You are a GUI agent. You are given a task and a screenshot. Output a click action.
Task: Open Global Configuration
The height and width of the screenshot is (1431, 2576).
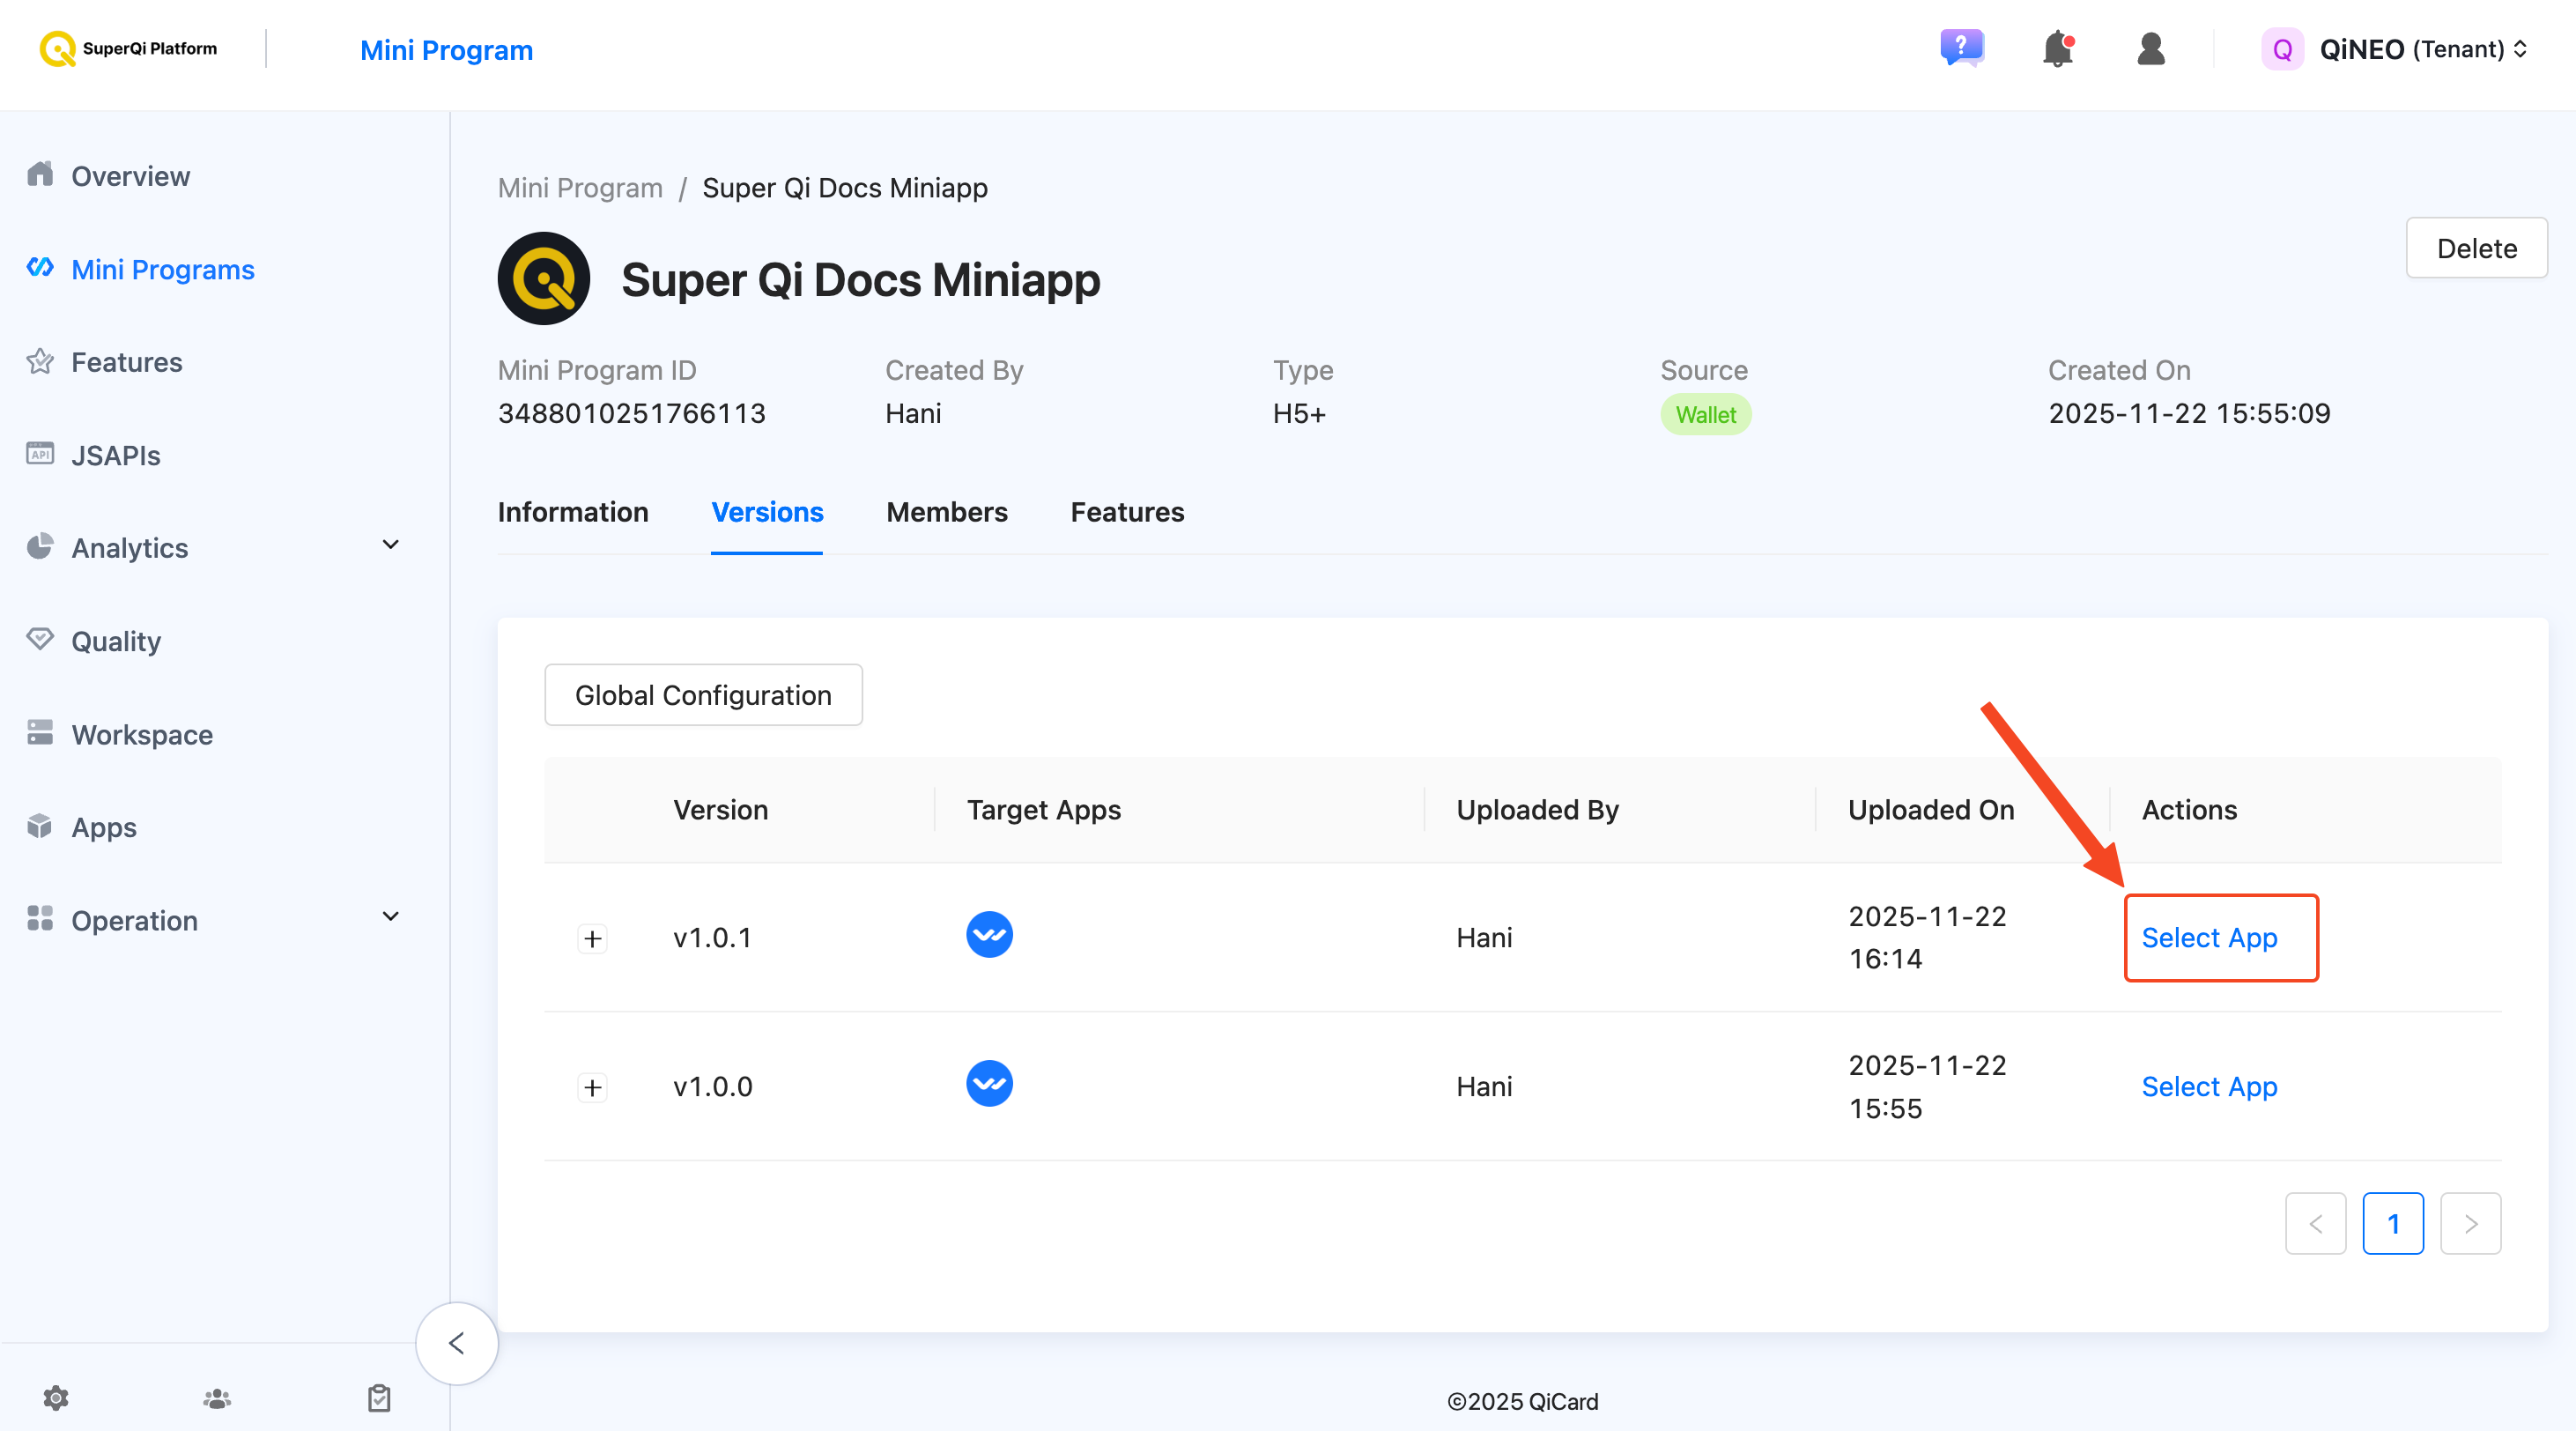coord(703,695)
